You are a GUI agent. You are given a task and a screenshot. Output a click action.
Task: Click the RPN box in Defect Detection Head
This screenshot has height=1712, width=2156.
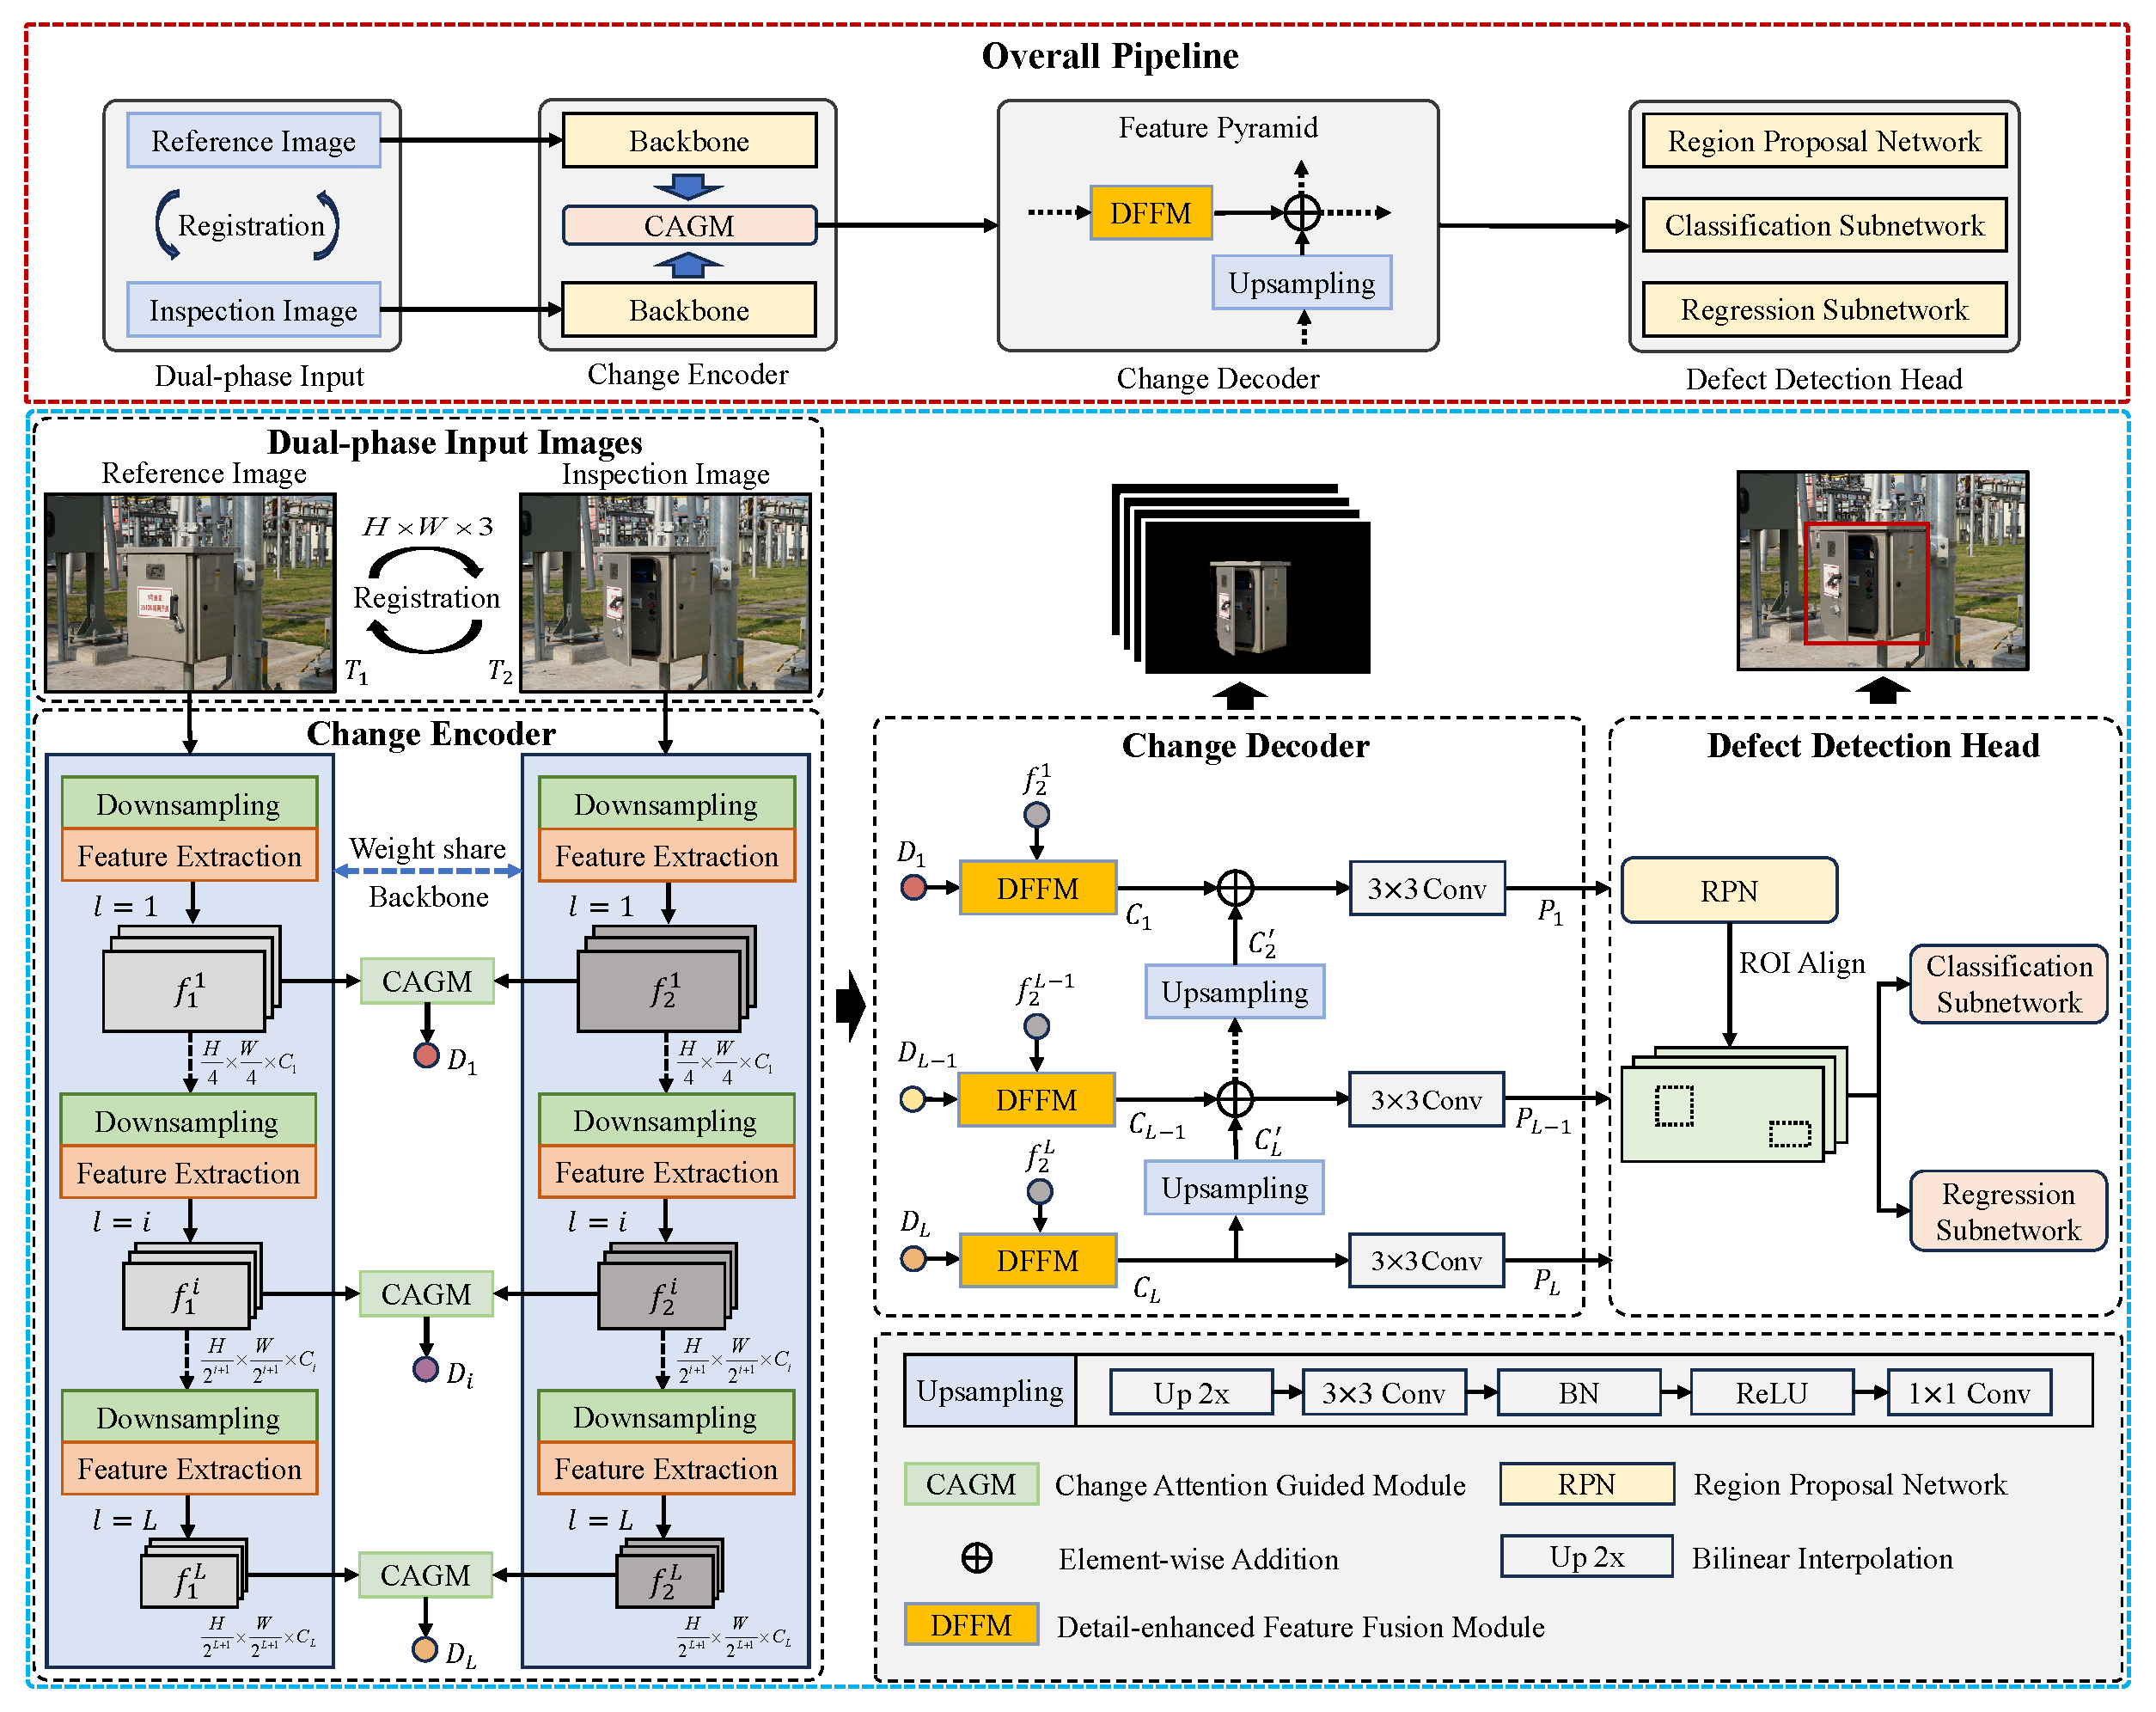[x=1728, y=890]
